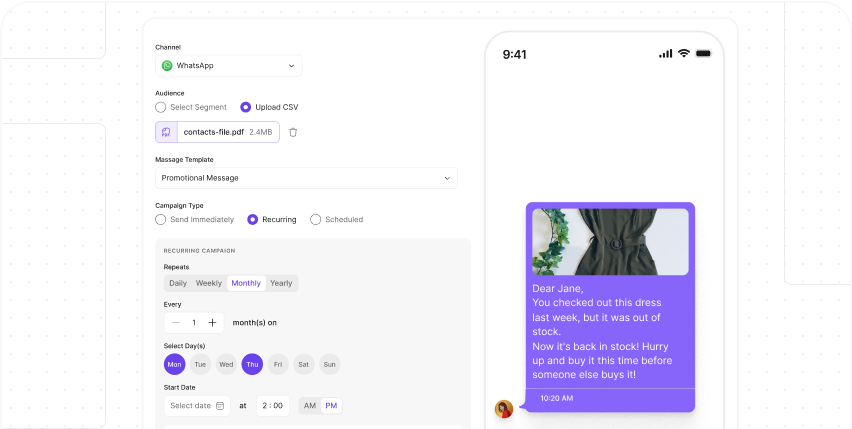Click the 9:41 clock in phone preview

click(x=515, y=54)
